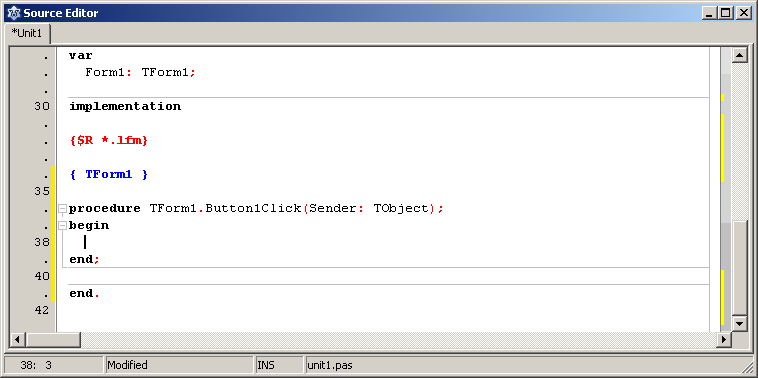Click the status bar resize grip

746,367
